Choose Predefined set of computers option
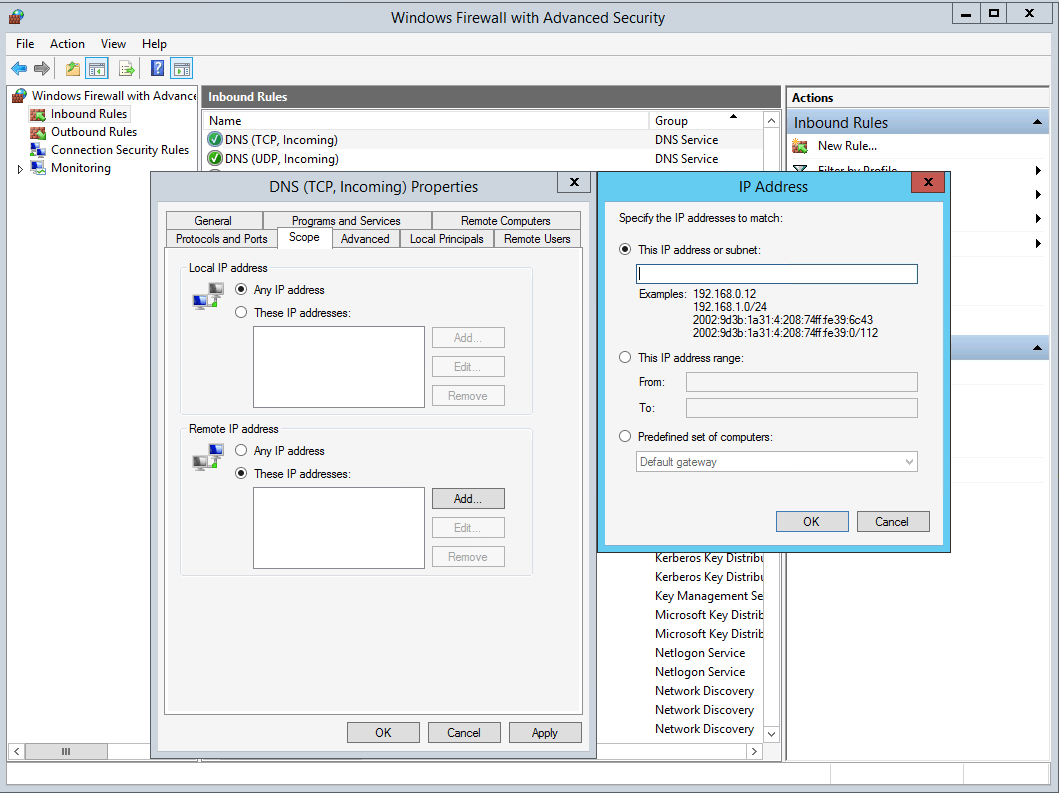The height and width of the screenshot is (793, 1059). tap(625, 436)
